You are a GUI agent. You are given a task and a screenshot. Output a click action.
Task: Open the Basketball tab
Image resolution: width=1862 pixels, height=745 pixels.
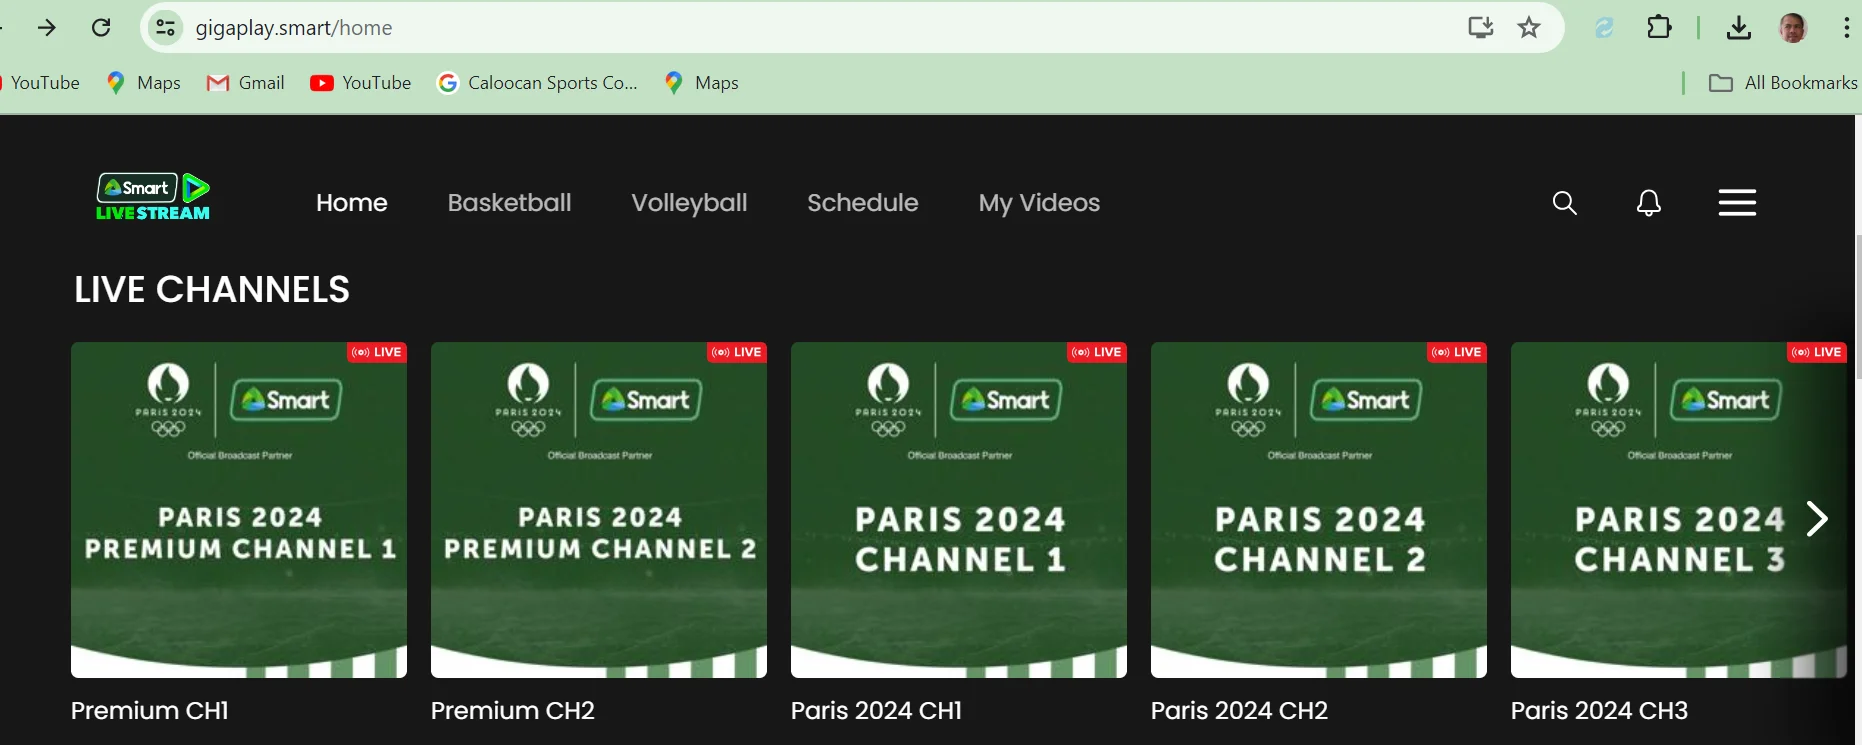(x=510, y=203)
